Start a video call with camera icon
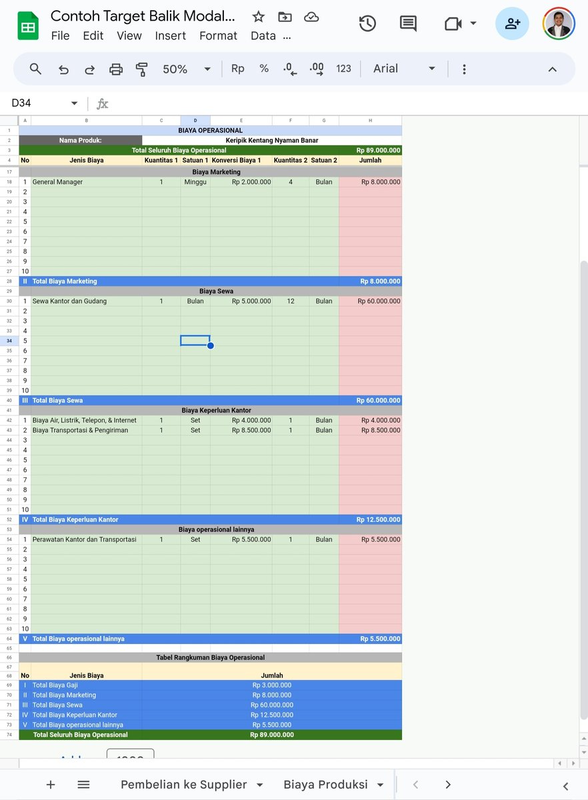588x800 pixels. 453,23
